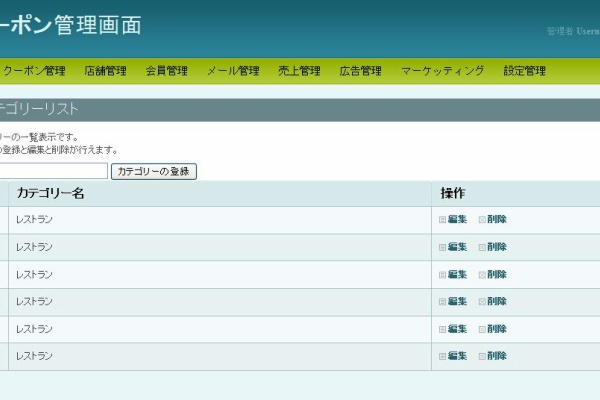Click edit icon in third レストラン row
This screenshot has height=400, width=600.
tap(442, 275)
